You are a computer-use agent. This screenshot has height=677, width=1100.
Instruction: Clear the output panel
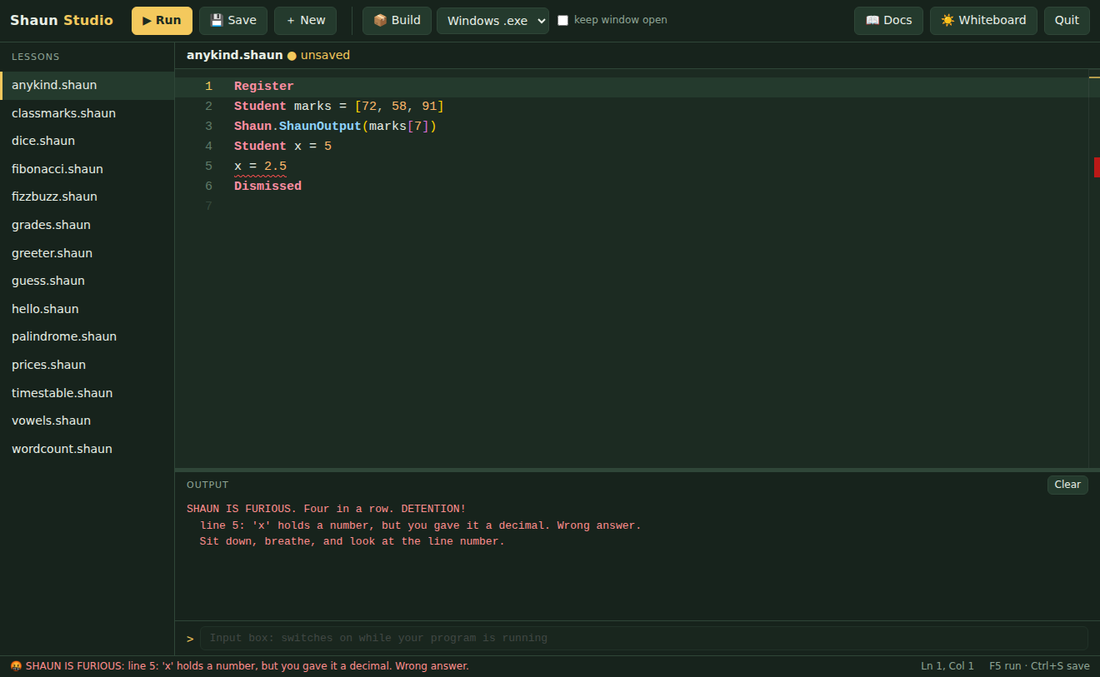click(1067, 485)
